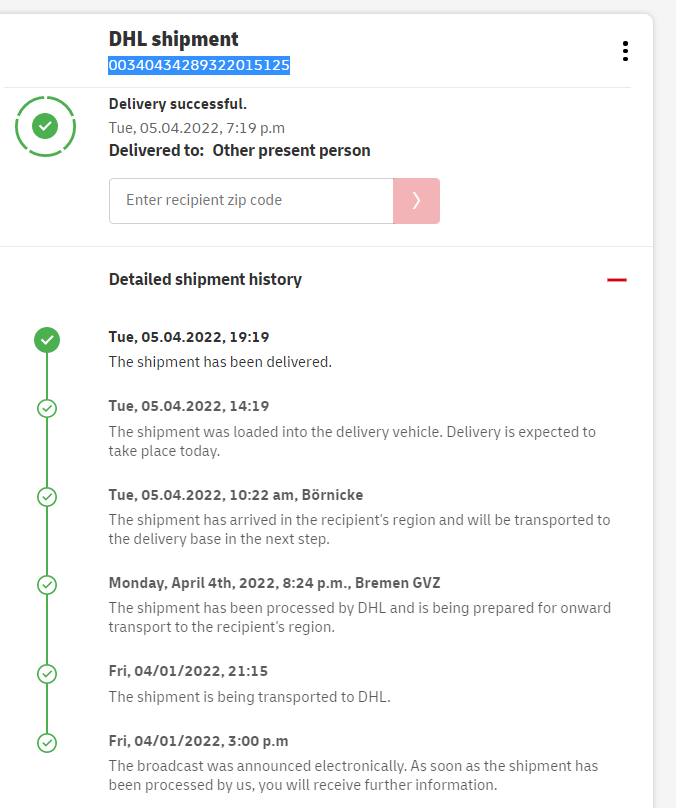This screenshot has height=808, width=676.
Task: Collapse the detailed shipment history section
Action: coord(616,280)
